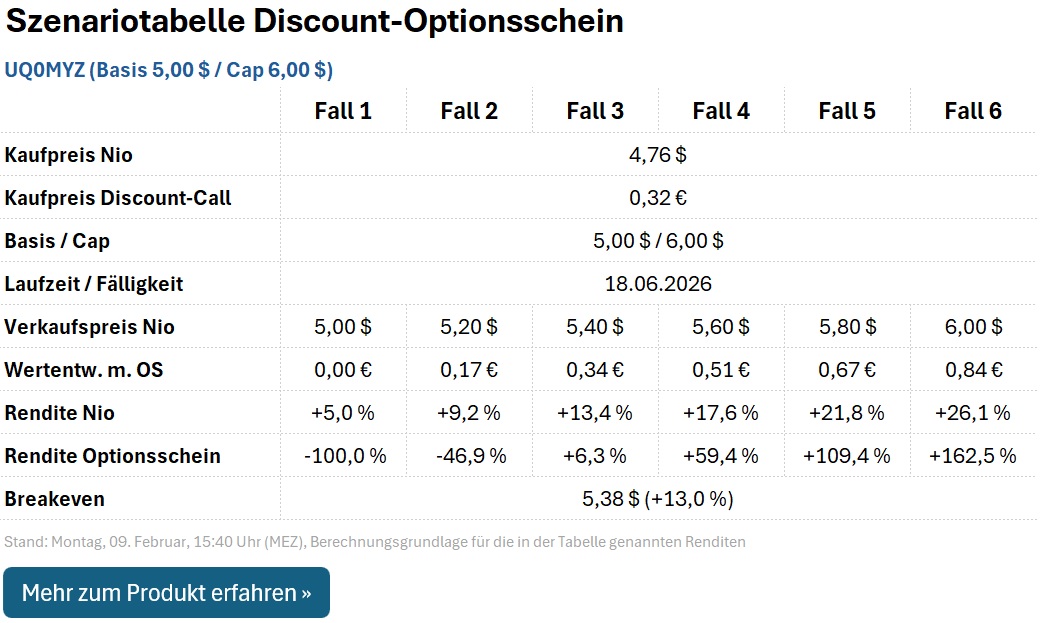Open the Mehr zum Produkt erfahren button
The height and width of the screenshot is (623, 1045).
(x=167, y=592)
